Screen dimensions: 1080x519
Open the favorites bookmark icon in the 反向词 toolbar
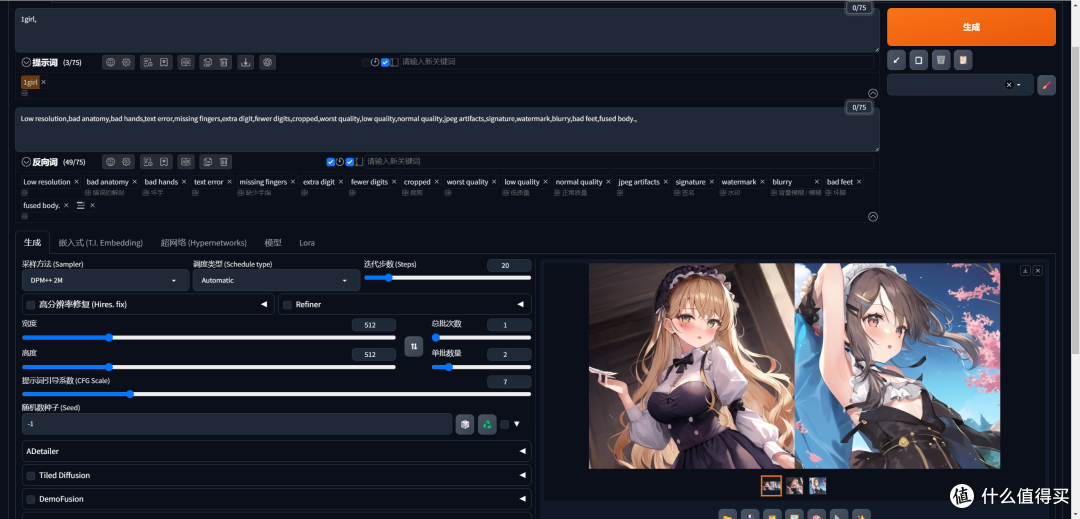pos(164,162)
